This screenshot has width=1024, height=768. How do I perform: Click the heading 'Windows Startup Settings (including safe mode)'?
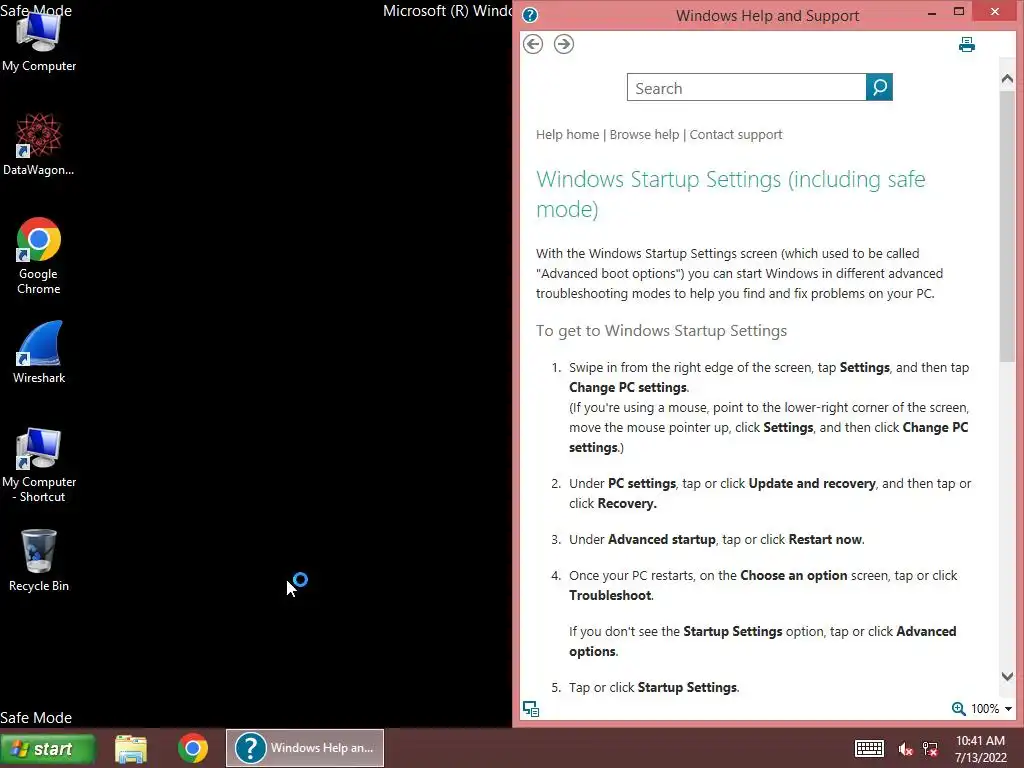coord(731,194)
